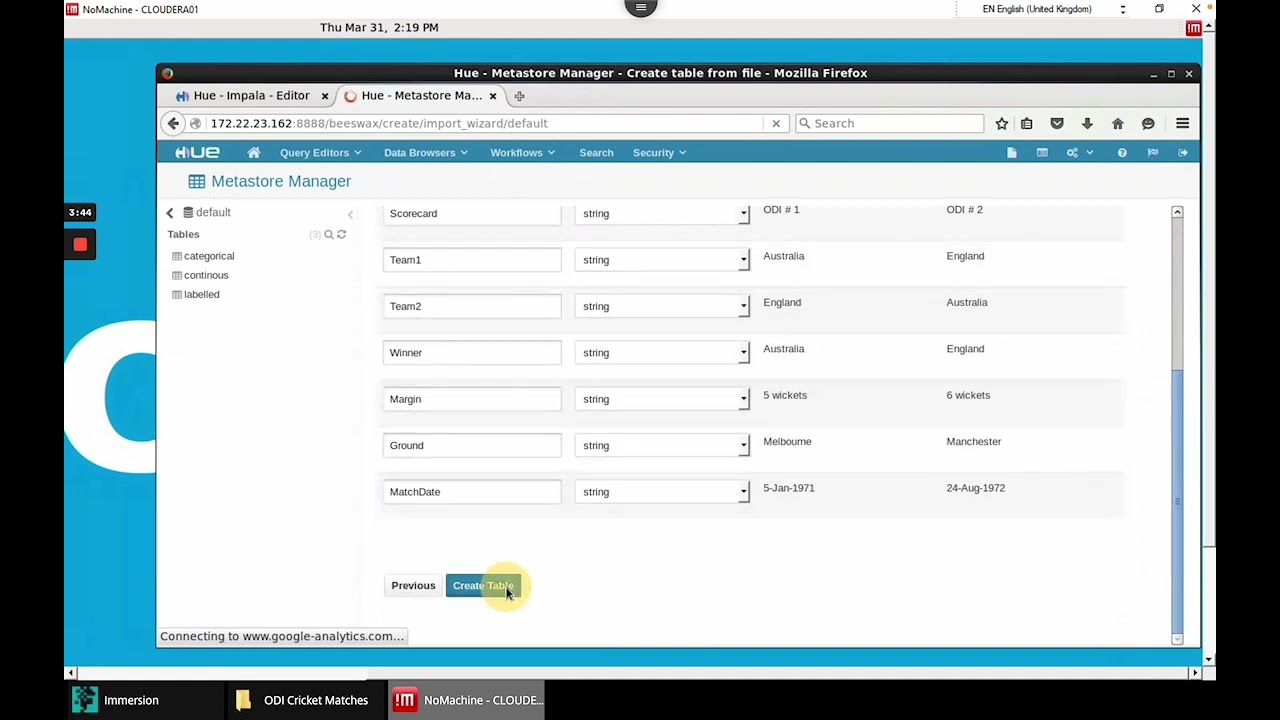This screenshot has height=720, width=1280.
Task: Open Hue job browser icon
Action: (1042, 152)
